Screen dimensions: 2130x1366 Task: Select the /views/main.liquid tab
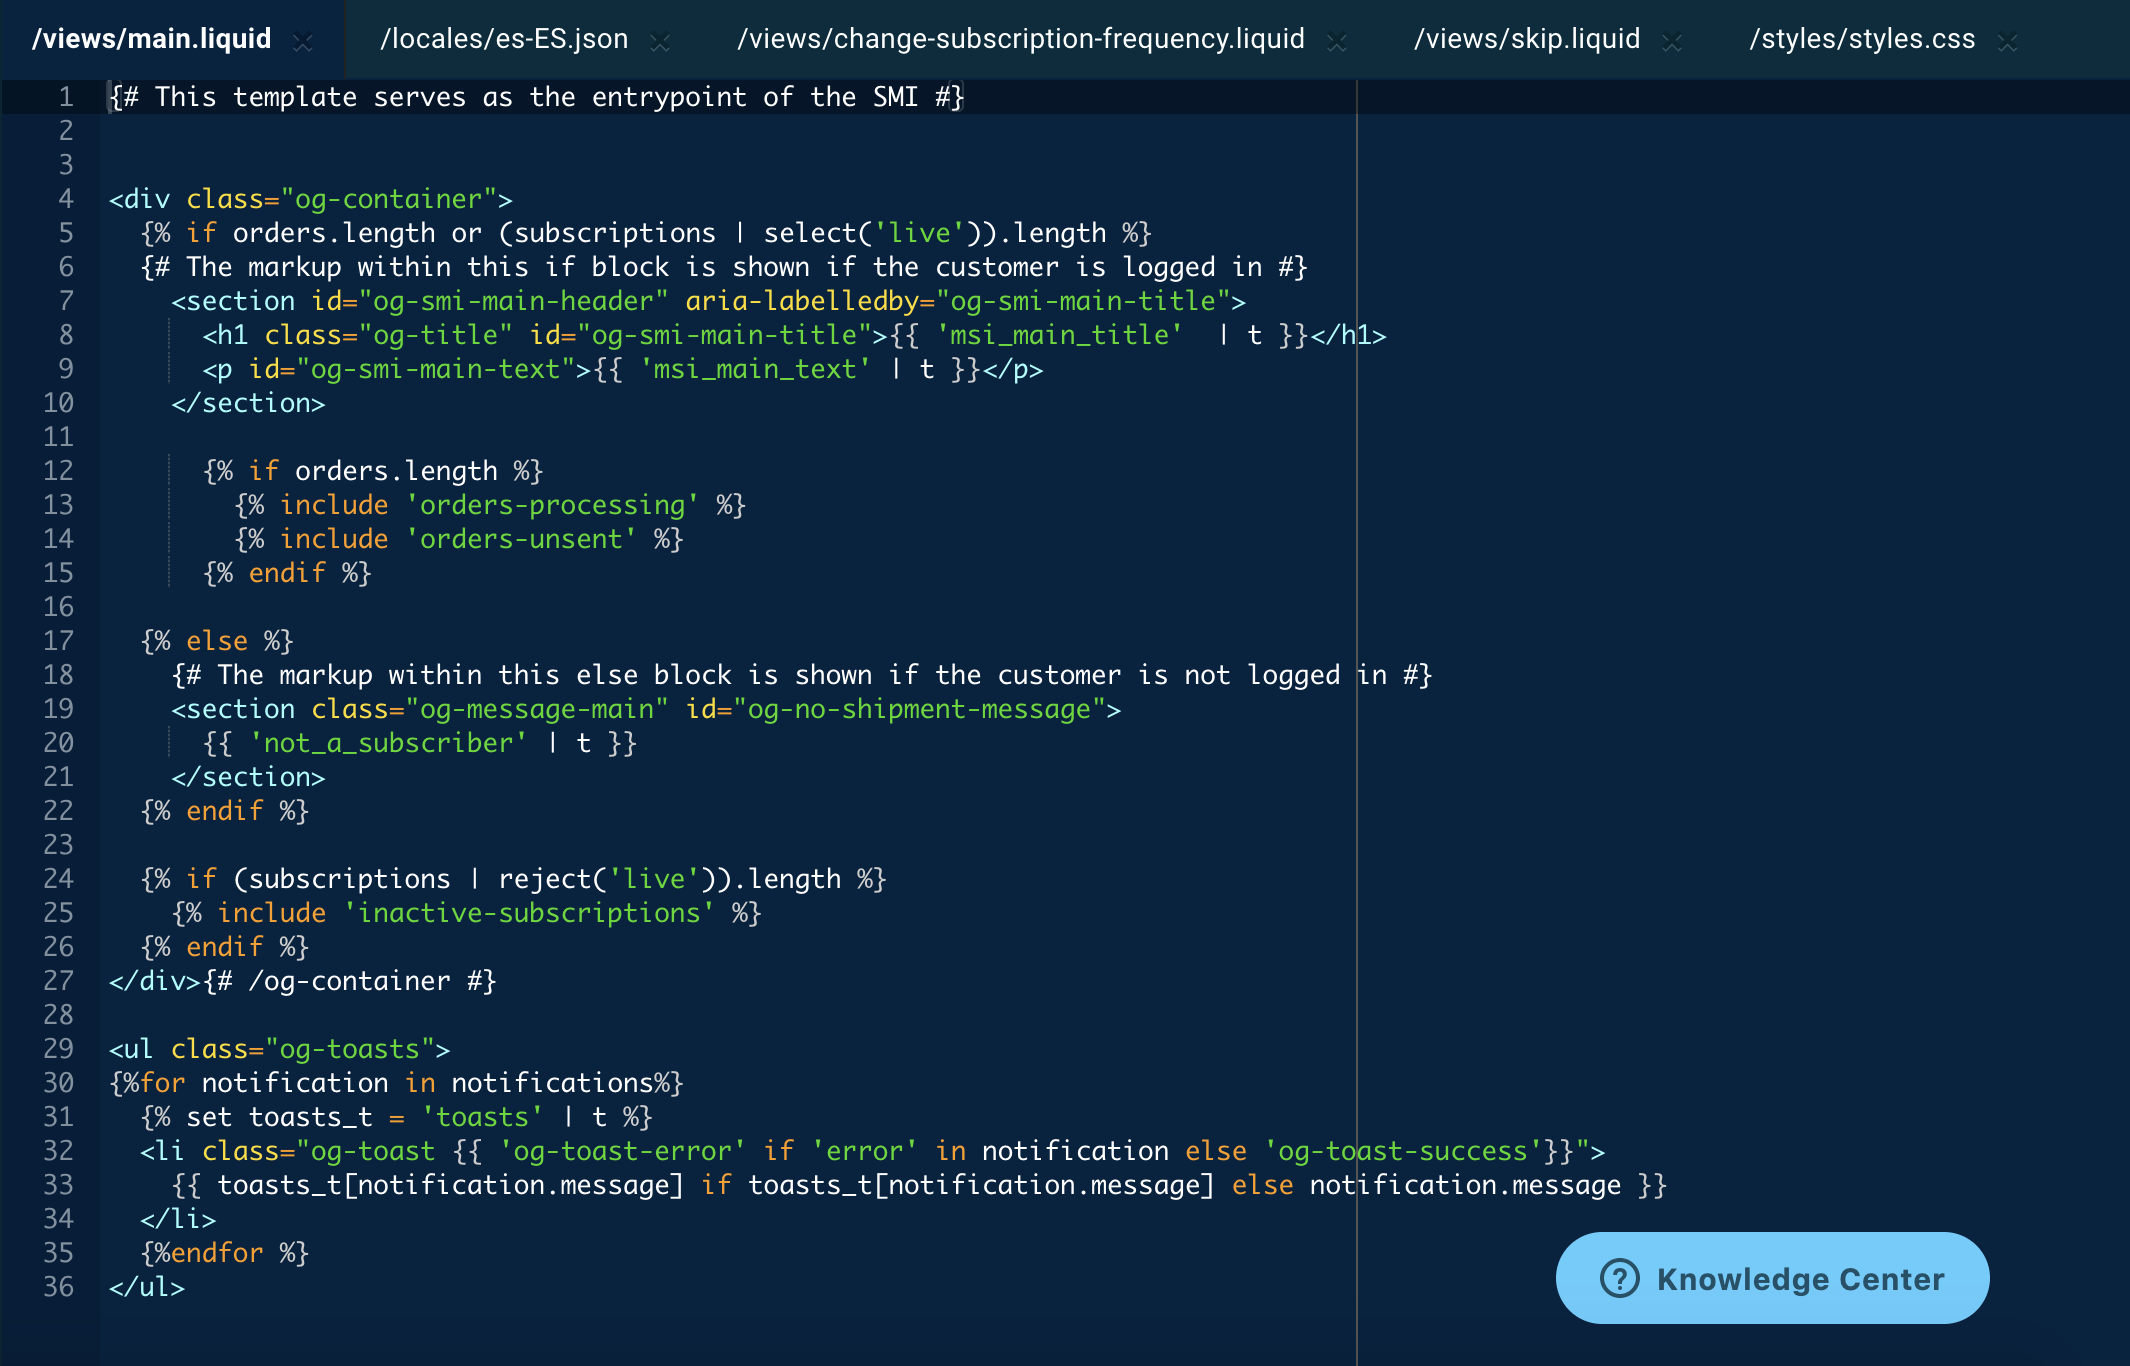click(152, 39)
